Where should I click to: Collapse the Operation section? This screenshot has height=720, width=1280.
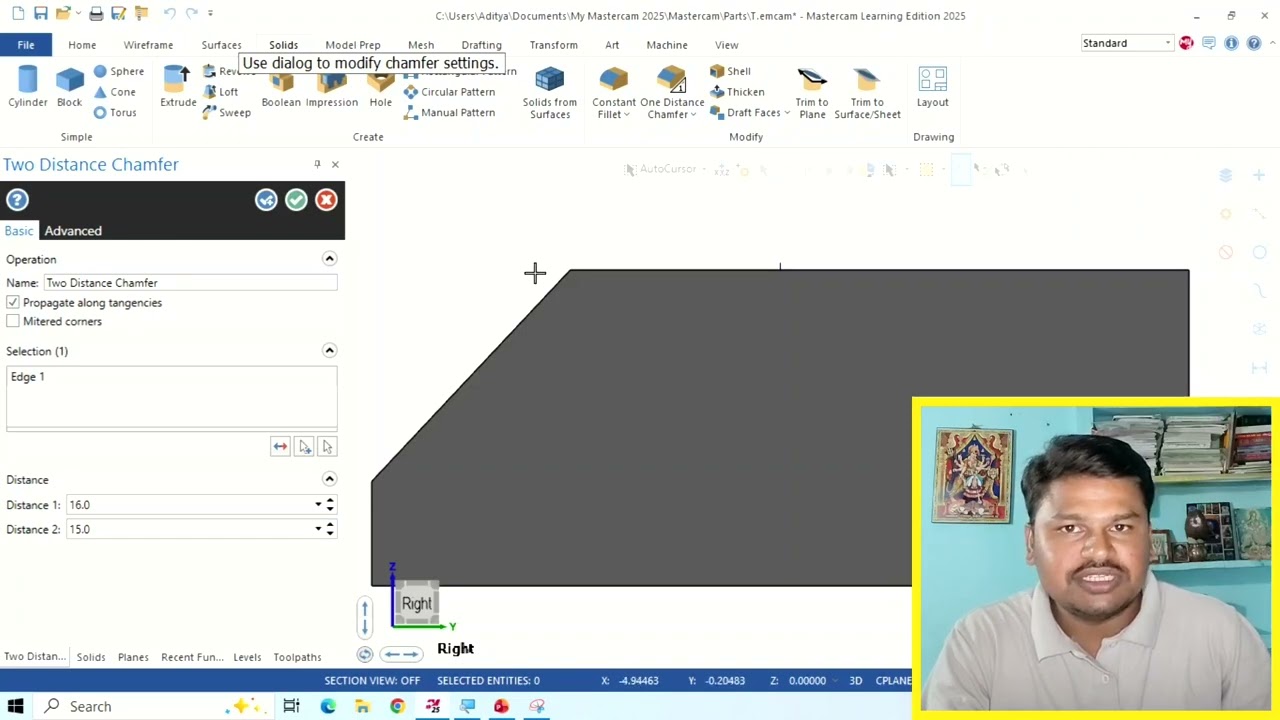[x=329, y=259]
